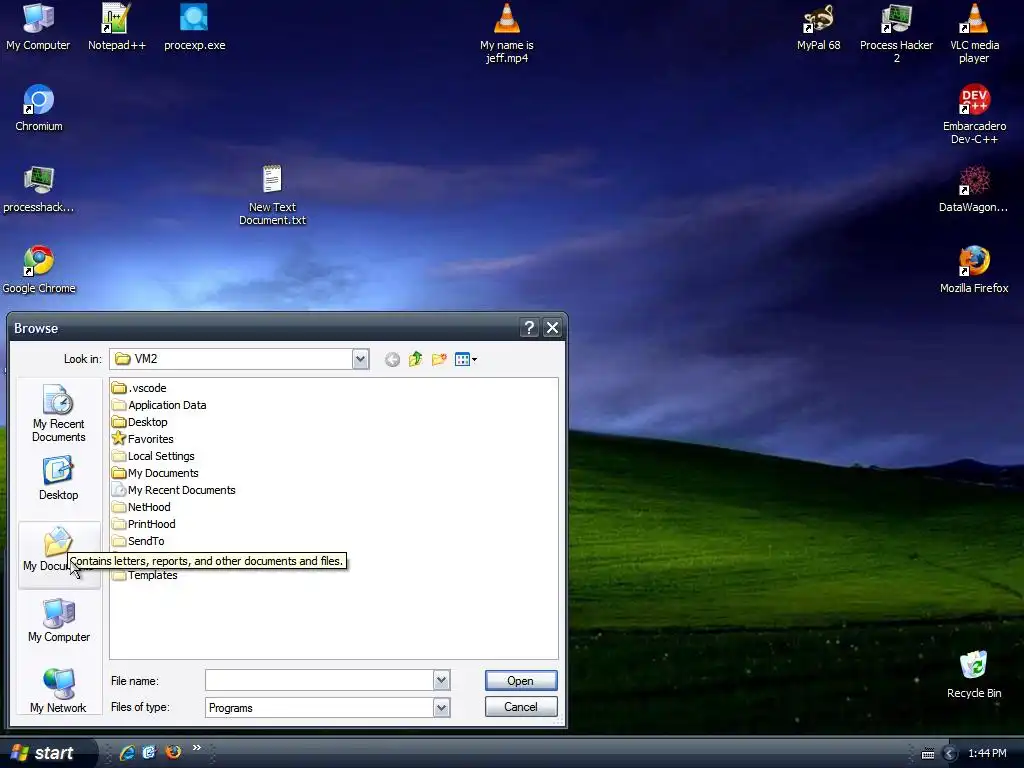This screenshot has width=1024, height=768.
Task: Expand the Look in VM2 dropdown
Action: click(x=360, y=359)
